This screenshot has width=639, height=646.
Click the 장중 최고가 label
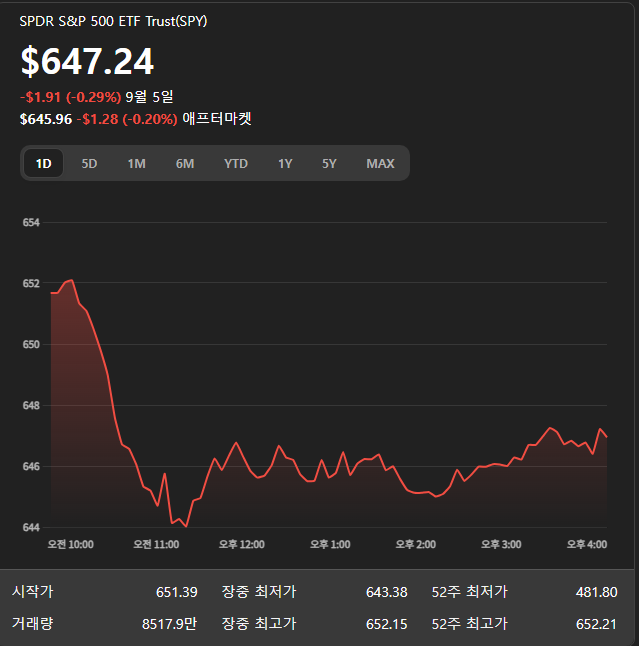coord(259,624)
